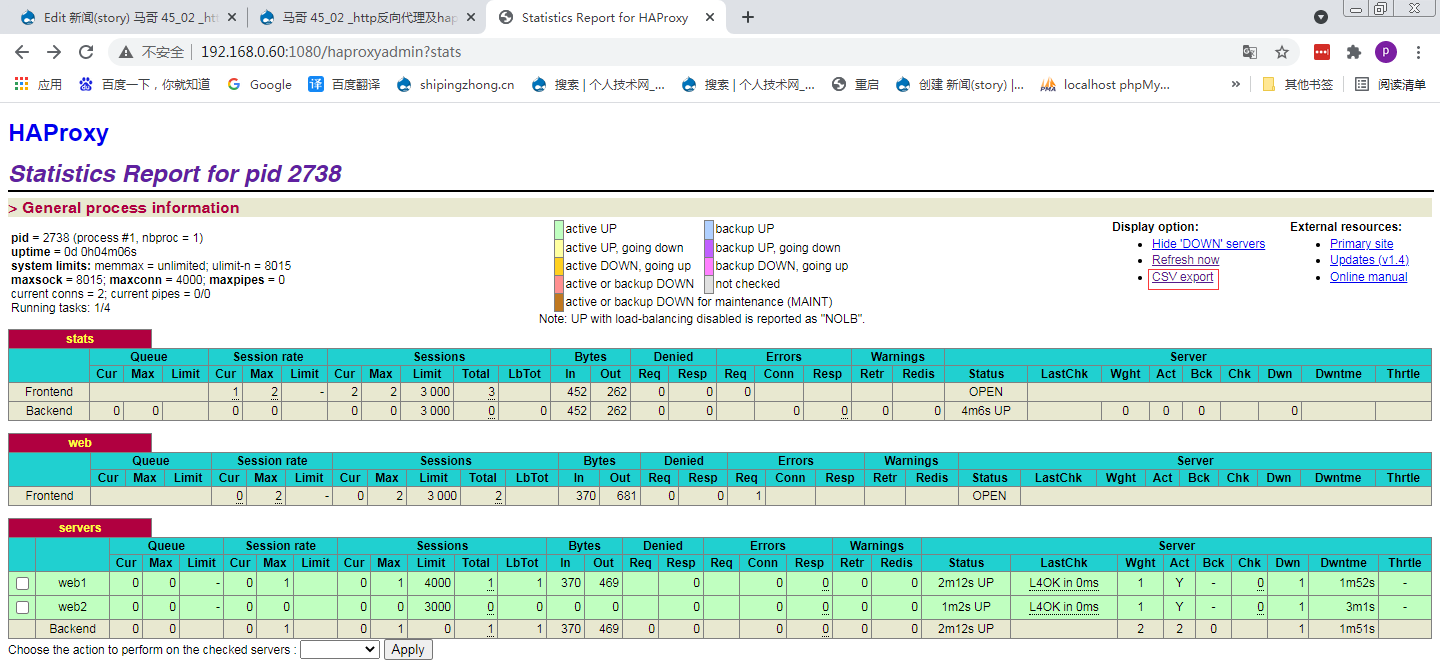Go back to the previous page

[22, 52]
